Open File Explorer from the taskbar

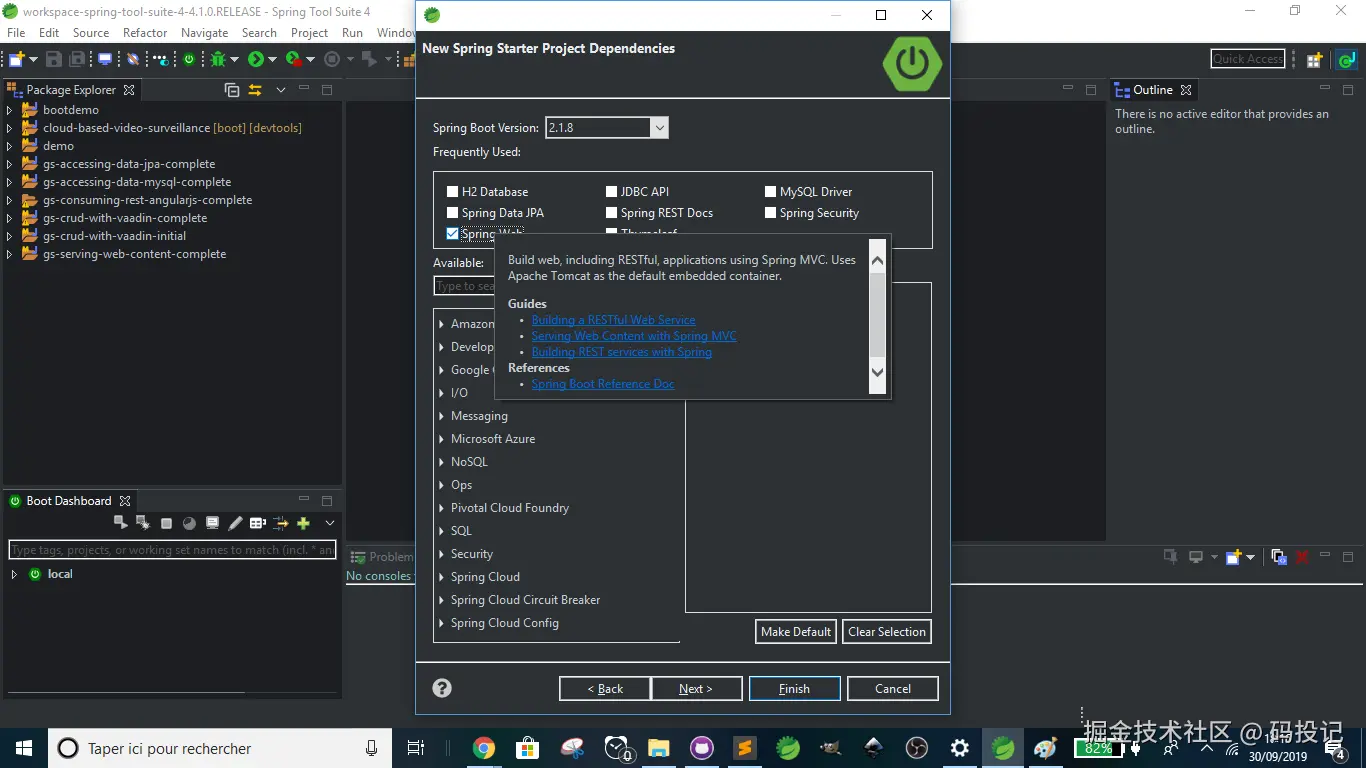click(x=658, y=748)
